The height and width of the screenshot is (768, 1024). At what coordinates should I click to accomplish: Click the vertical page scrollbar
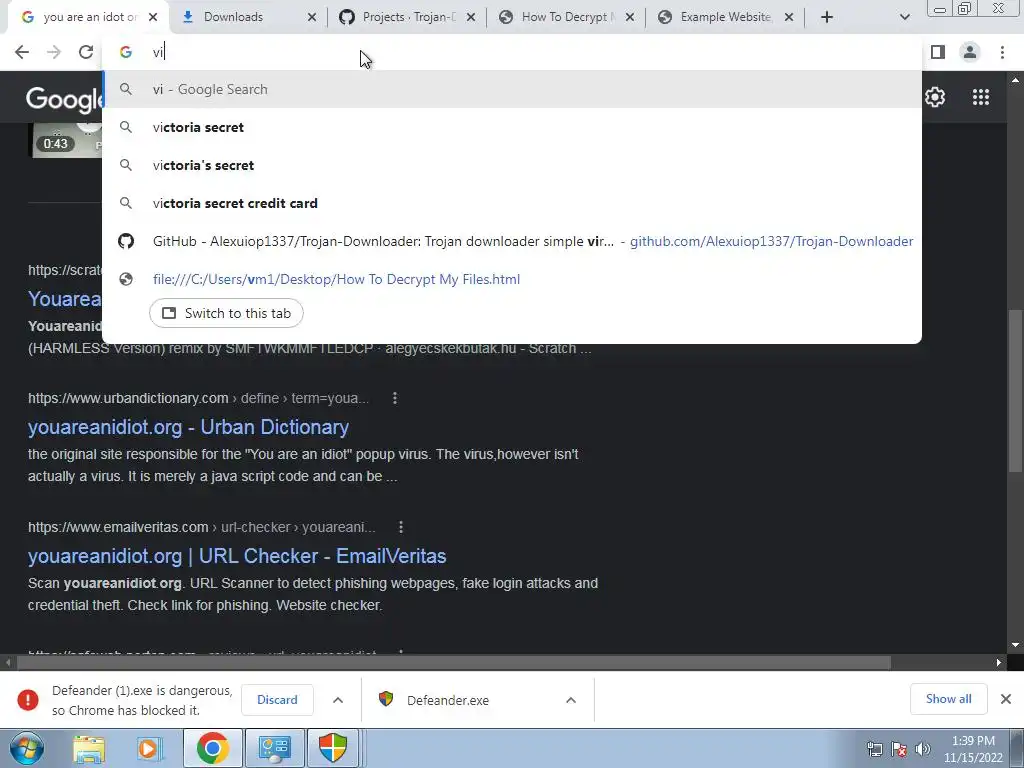click(x=1015, y=391)
